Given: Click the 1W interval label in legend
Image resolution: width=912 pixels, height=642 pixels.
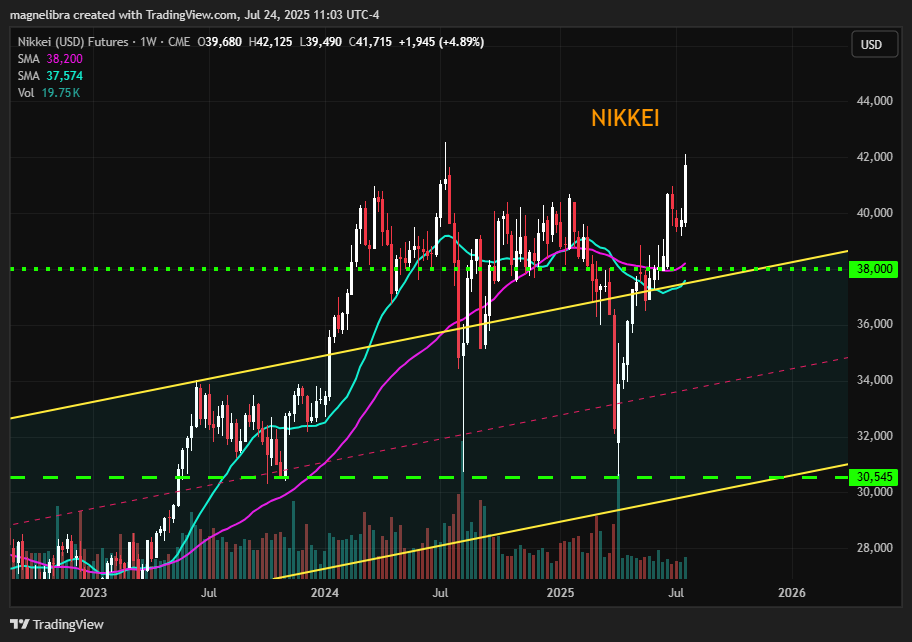Looking at the screenshot, I should pyautogui.click(x=148, y=42).
